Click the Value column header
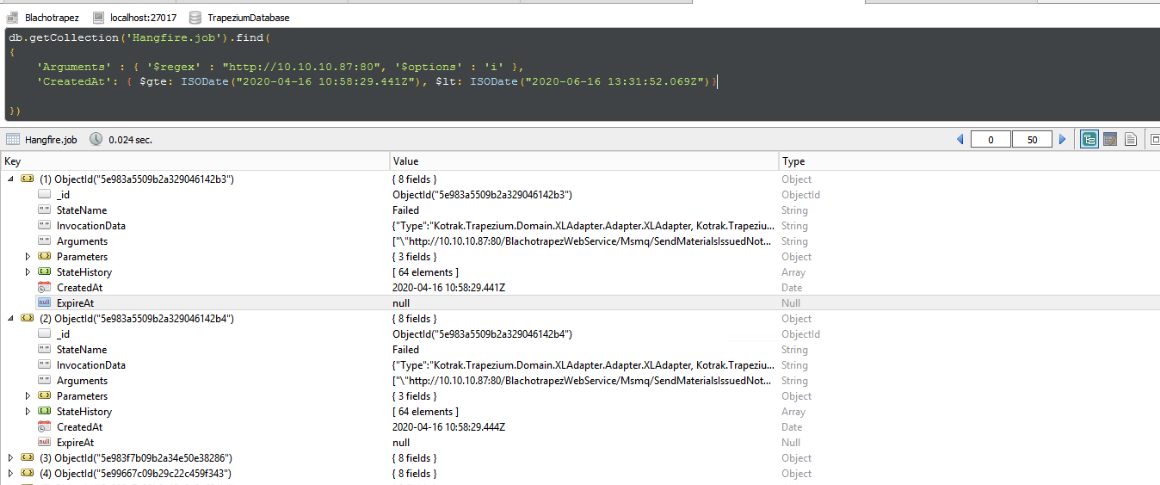Viewport: 1160px width, 485px height. click(584, 161)
